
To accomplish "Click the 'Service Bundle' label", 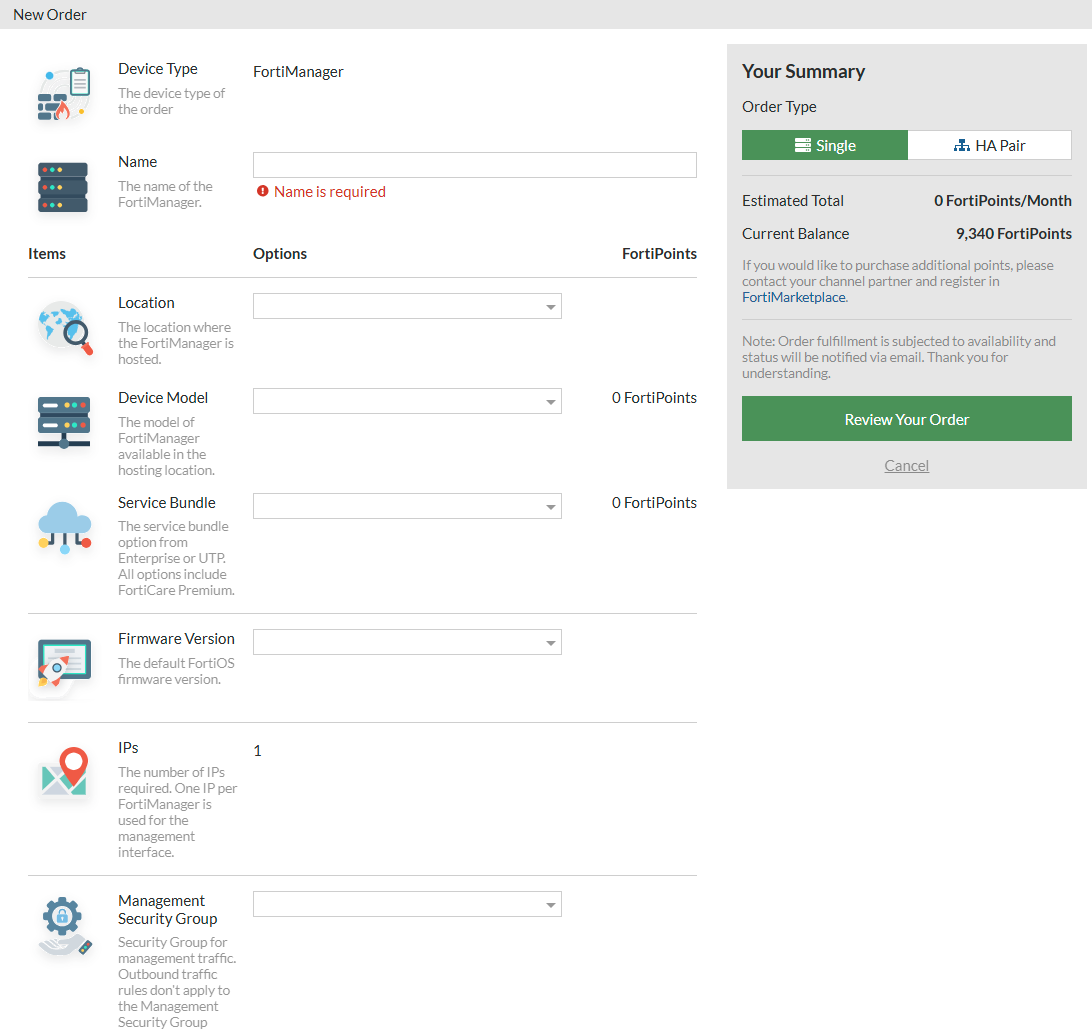I will click(166, 503).
